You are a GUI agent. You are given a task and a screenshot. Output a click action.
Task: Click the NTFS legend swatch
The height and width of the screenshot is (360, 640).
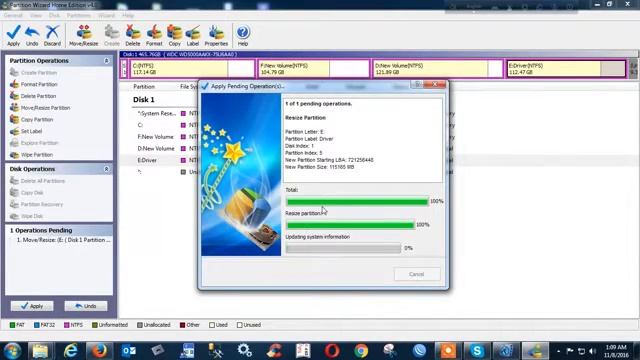pos(67,325)
